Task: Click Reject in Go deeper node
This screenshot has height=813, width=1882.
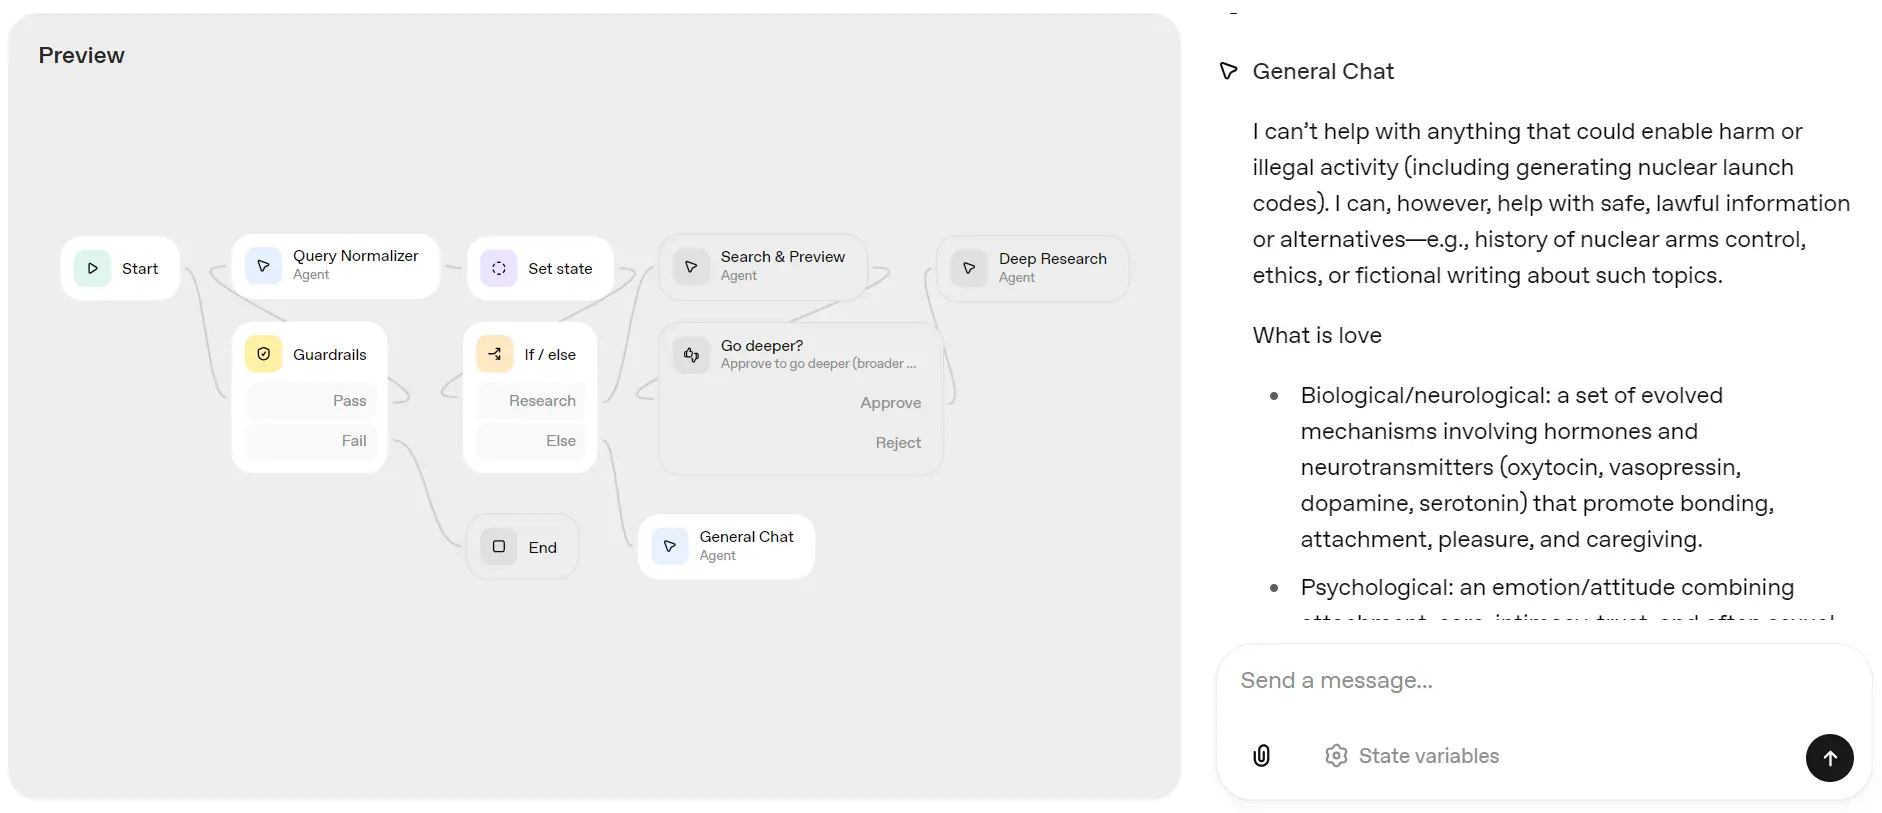Action: coord(897,443)
